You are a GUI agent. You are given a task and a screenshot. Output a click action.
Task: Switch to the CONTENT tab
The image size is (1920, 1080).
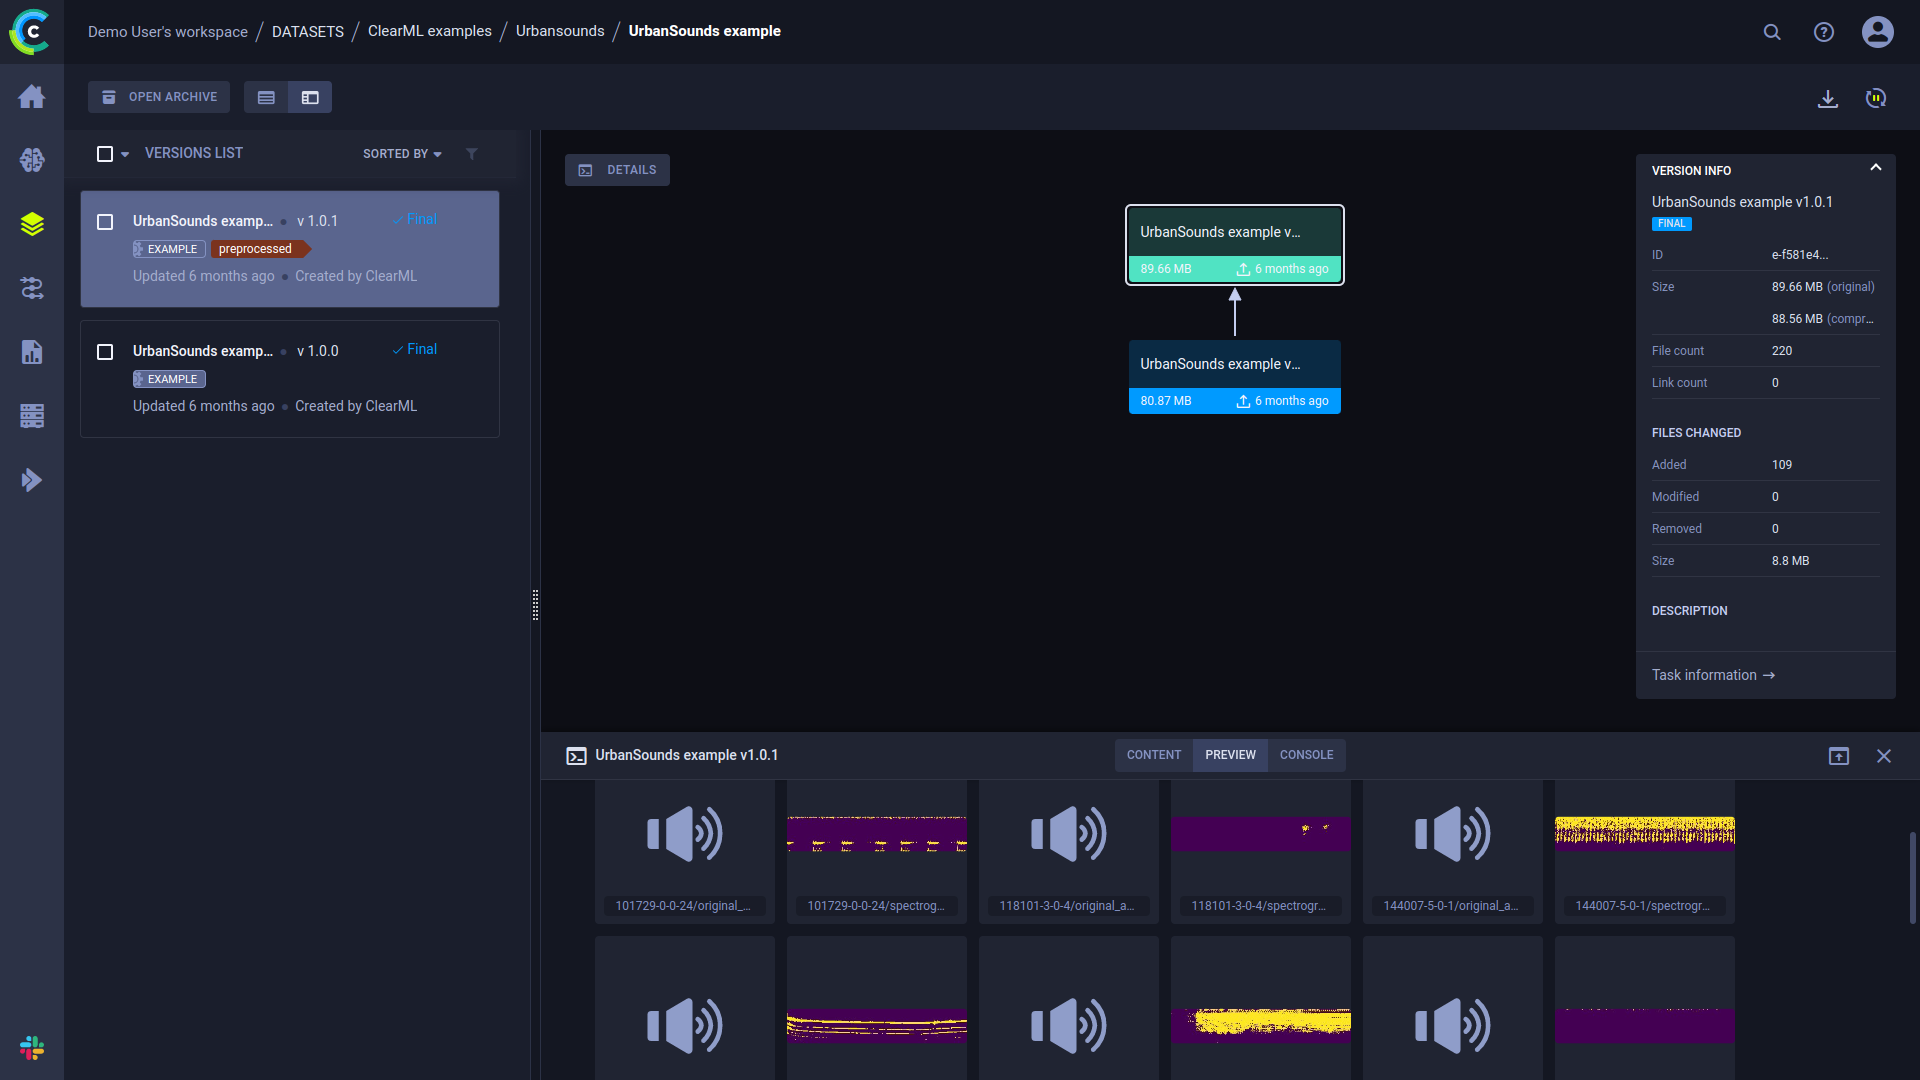[1154, 754]
